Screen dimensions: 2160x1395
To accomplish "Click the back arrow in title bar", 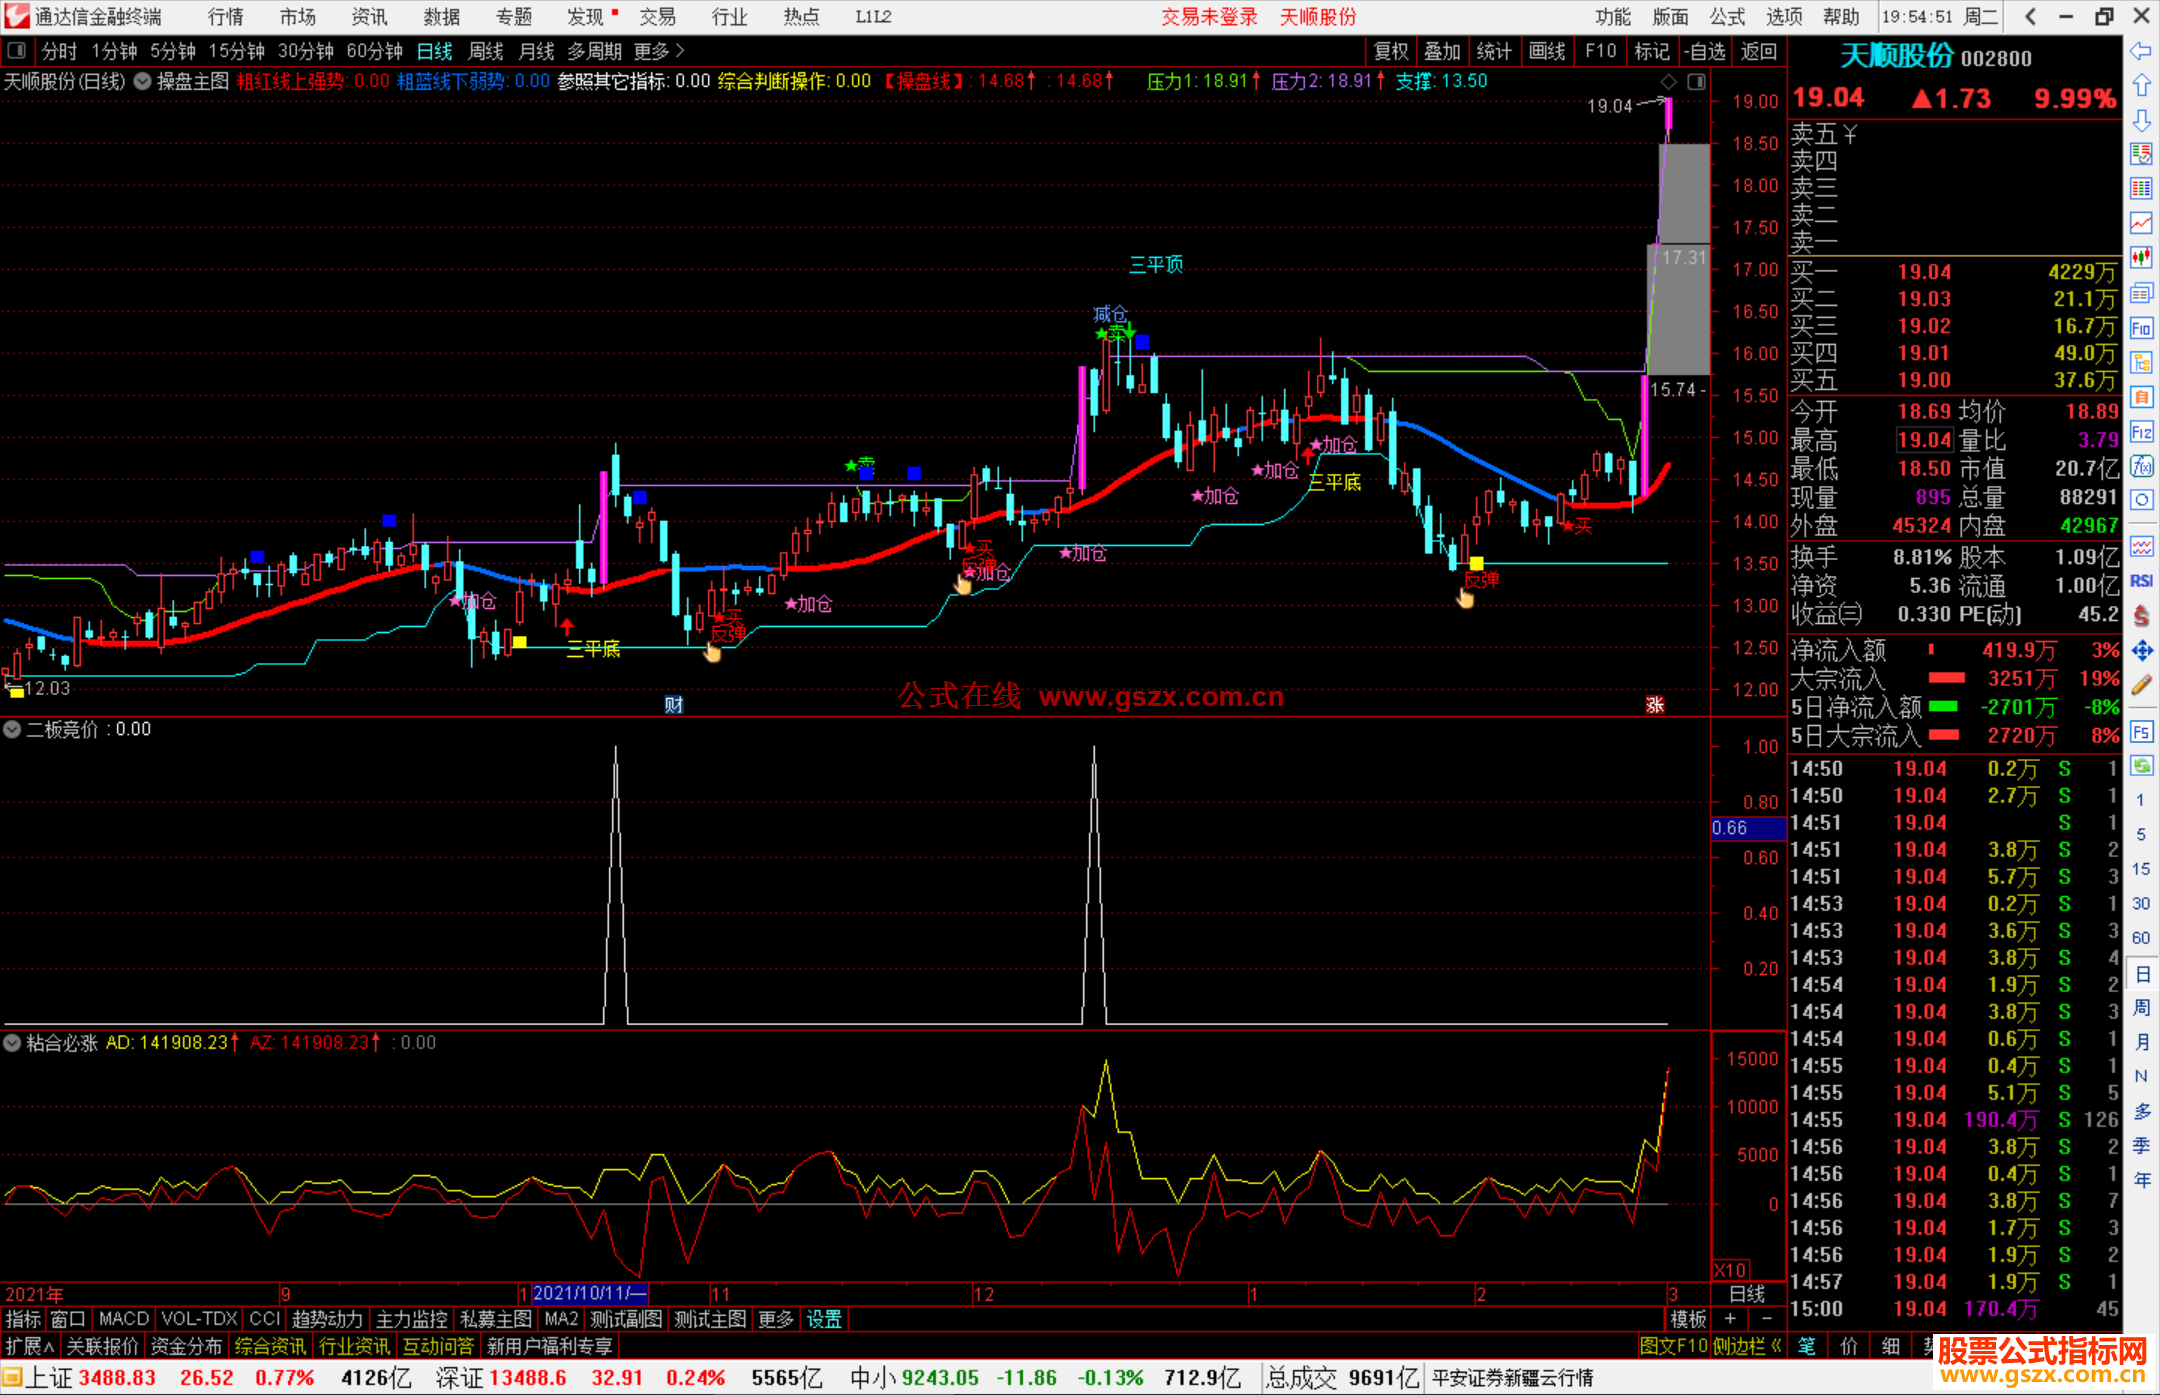I will (x=2031, y=16).
